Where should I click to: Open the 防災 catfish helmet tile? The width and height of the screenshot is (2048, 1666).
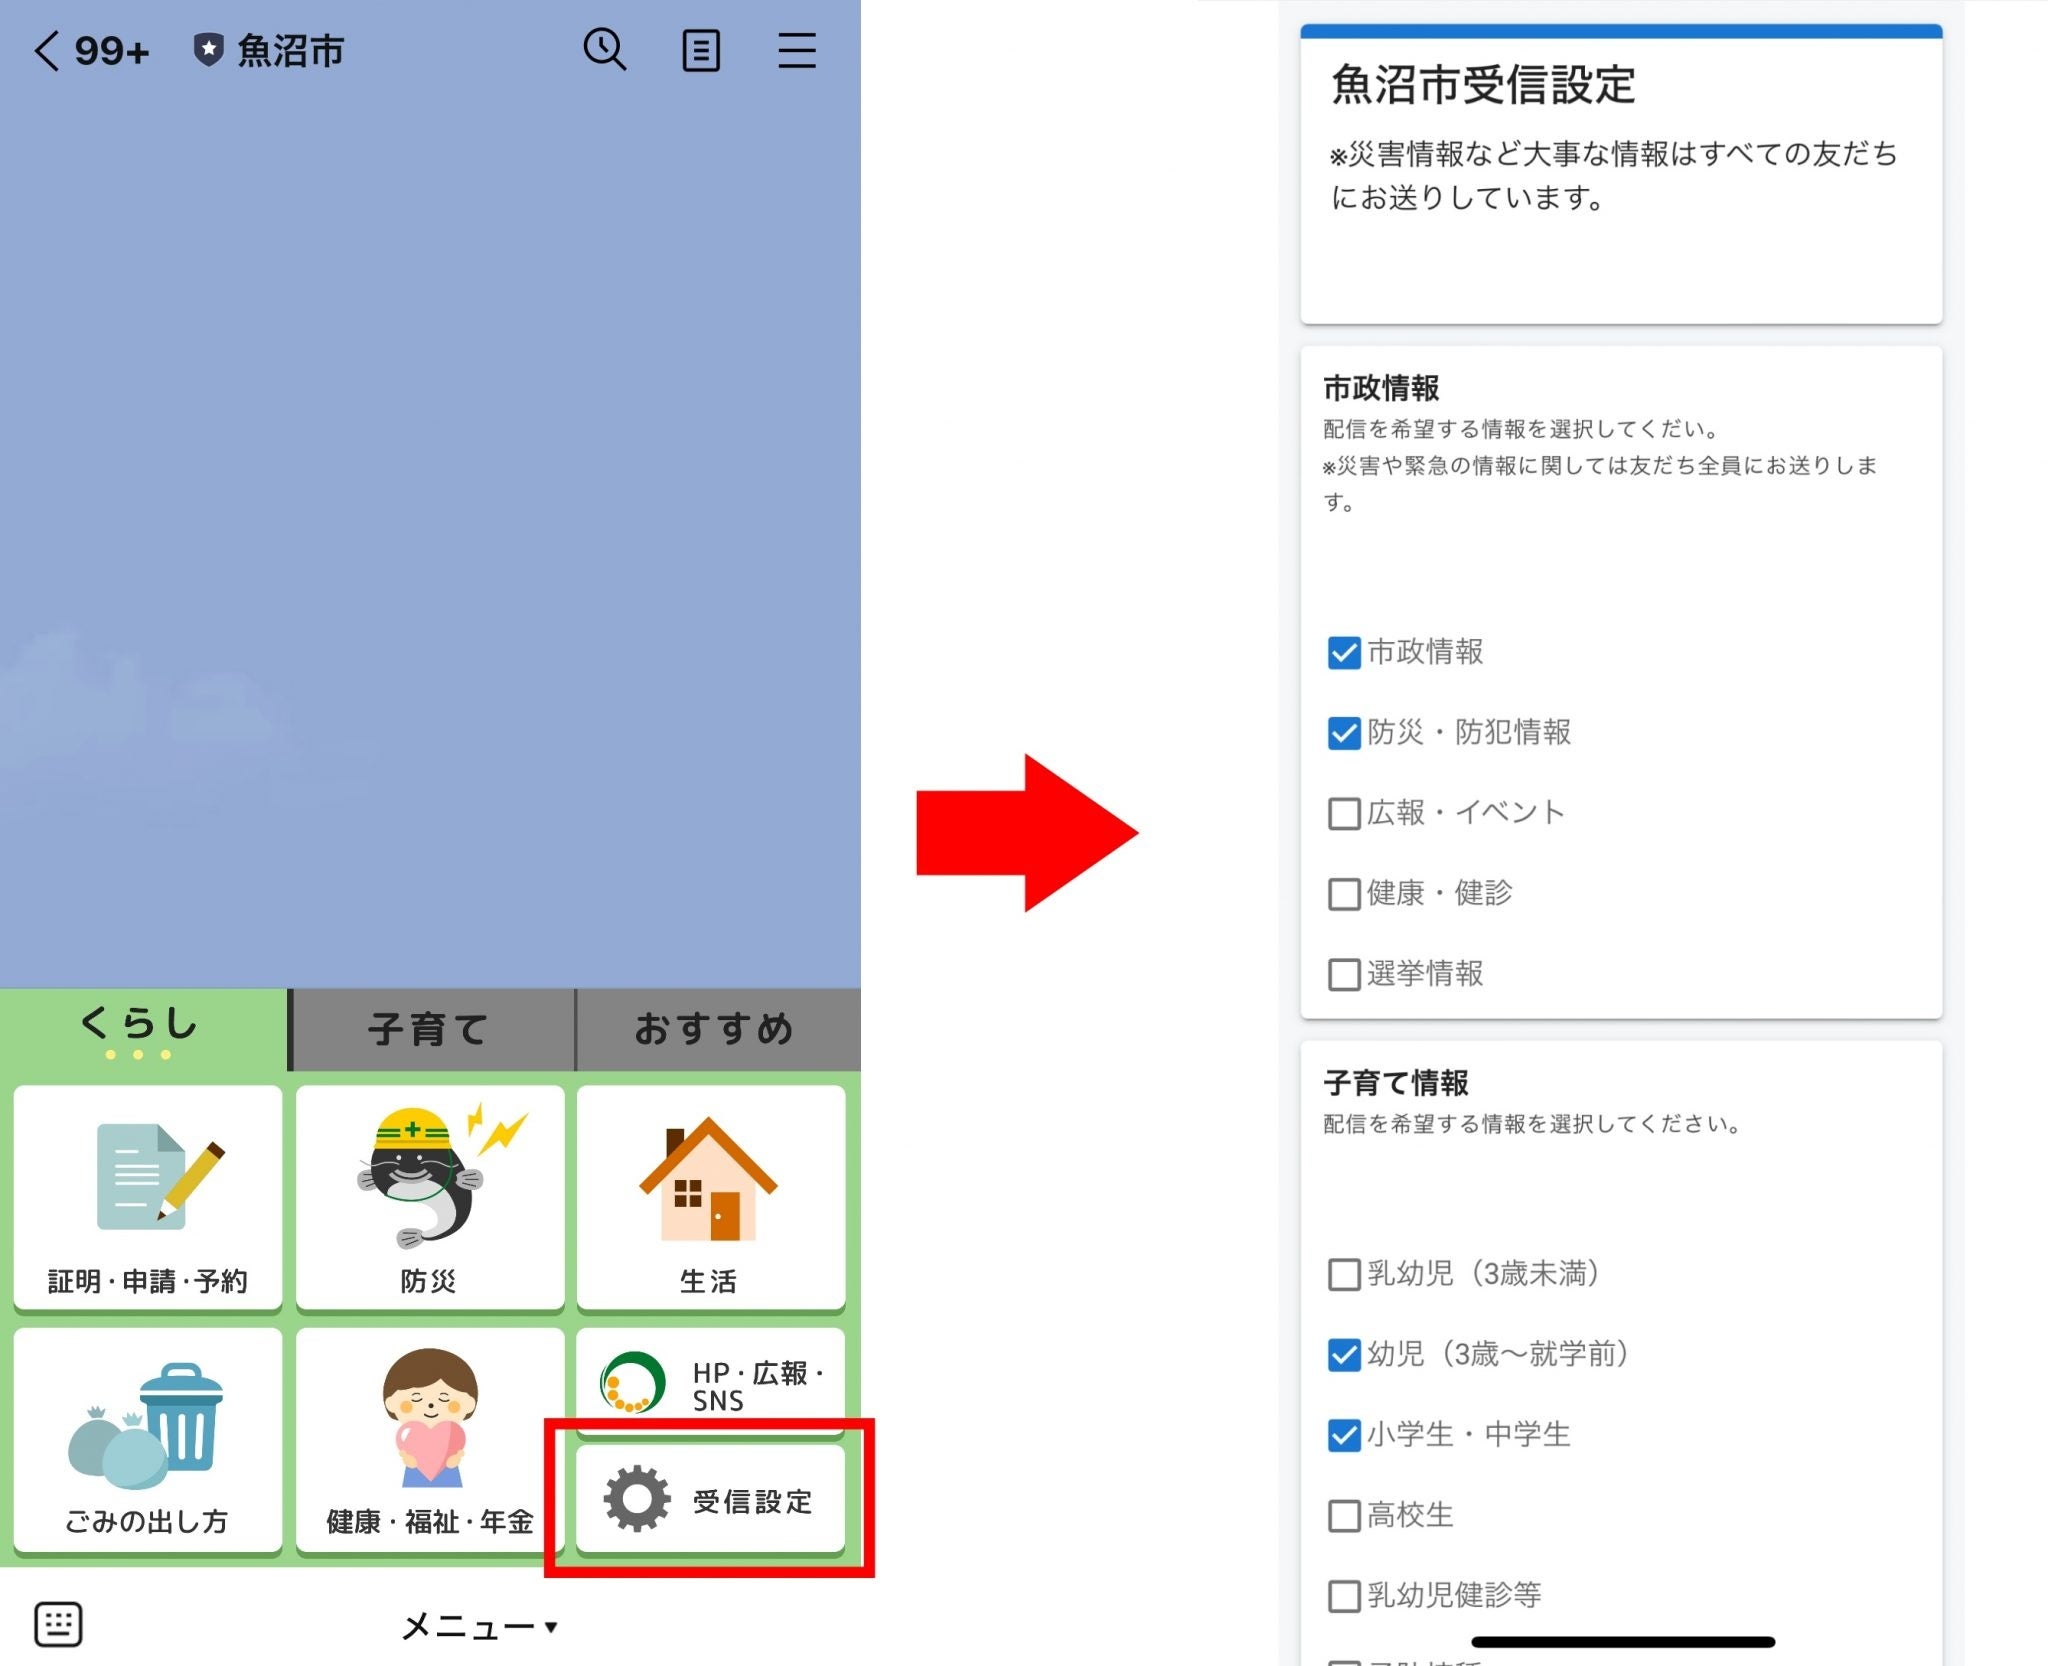pyautogui.click(x=430, y=1197)
